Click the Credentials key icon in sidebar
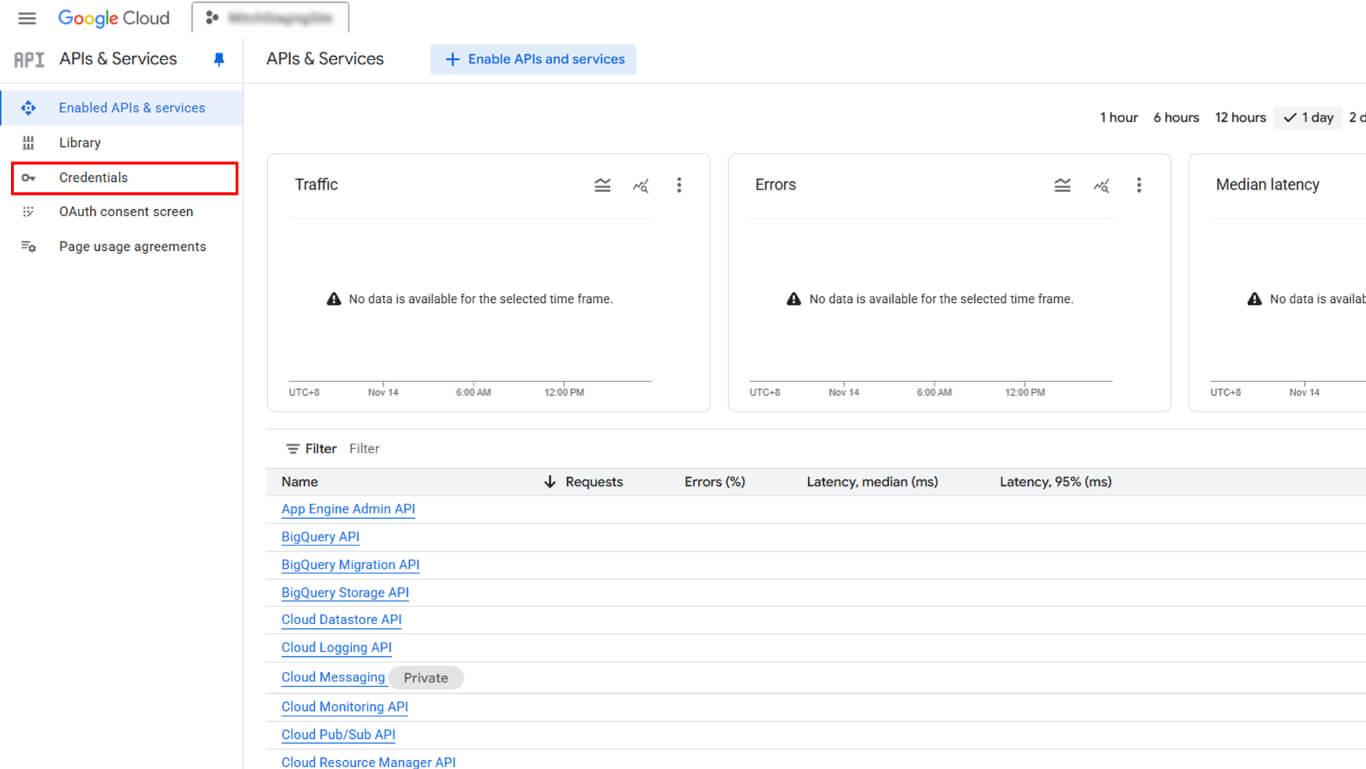The image size is (1366, 769). click(x=28, y=178)
